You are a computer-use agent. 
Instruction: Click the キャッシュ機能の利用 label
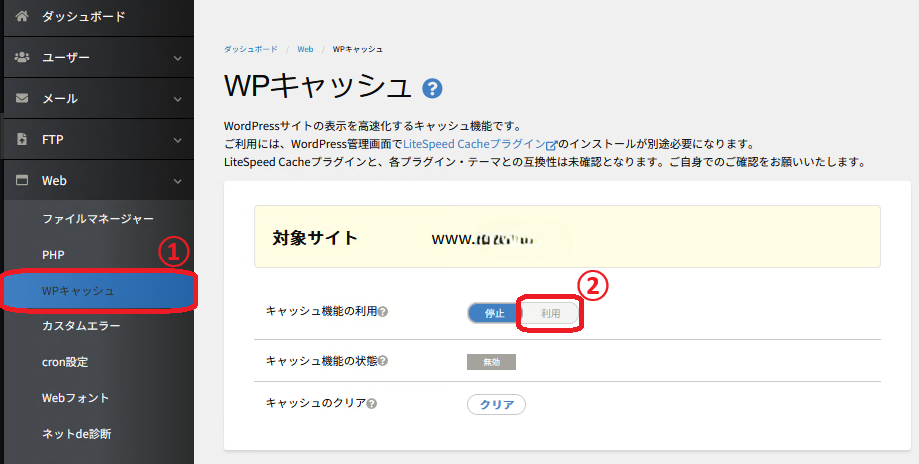(x=321, y=311)
